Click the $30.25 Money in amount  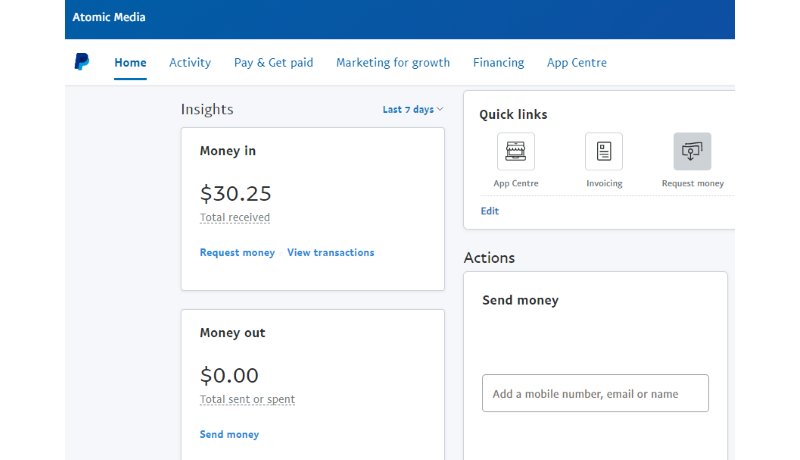tap(236, 193)
